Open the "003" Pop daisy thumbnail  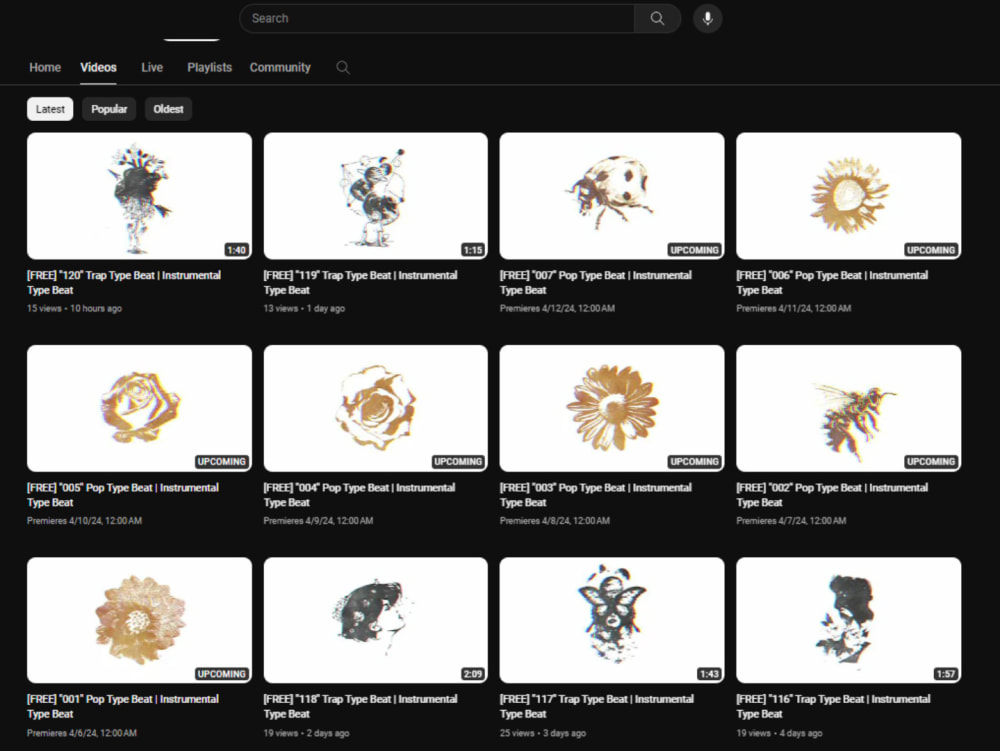coord(612,408)
